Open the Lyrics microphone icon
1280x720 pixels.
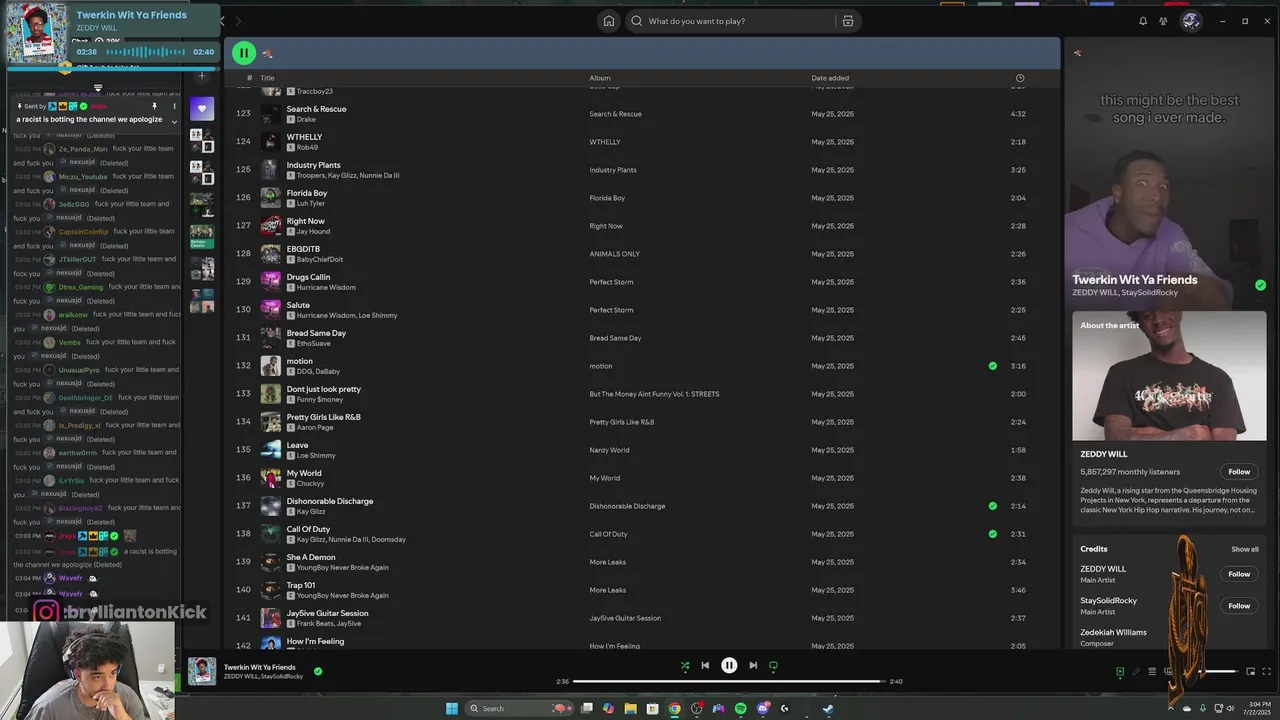click(1136, 671)
